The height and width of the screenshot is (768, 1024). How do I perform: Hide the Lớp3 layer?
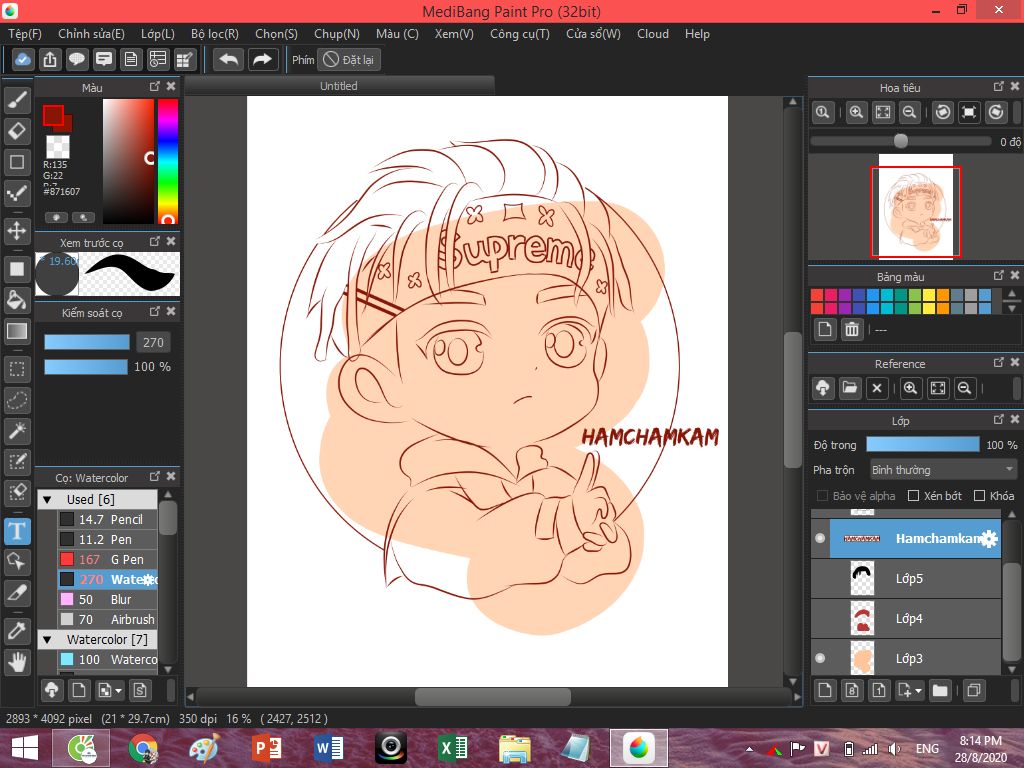click(x=820, y=658)
